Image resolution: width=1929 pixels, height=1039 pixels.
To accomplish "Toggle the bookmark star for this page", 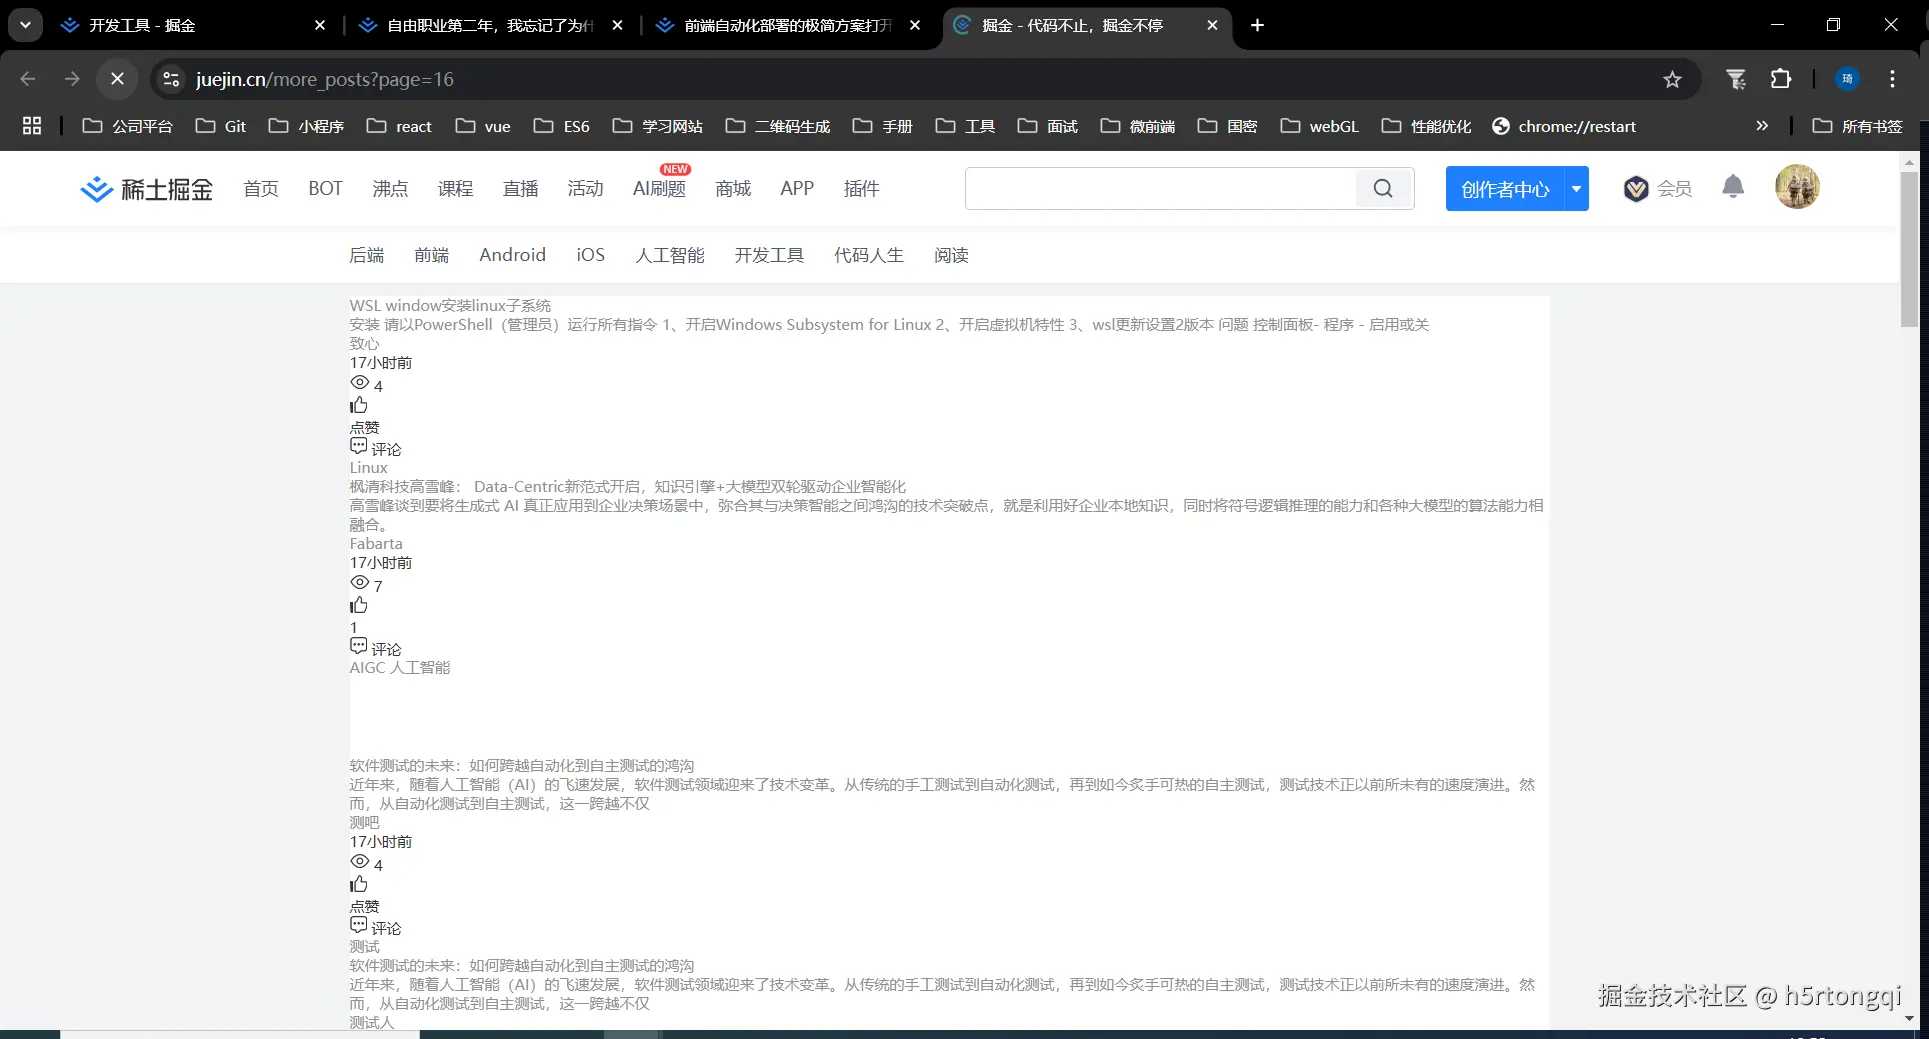I will click(1673, 79).
